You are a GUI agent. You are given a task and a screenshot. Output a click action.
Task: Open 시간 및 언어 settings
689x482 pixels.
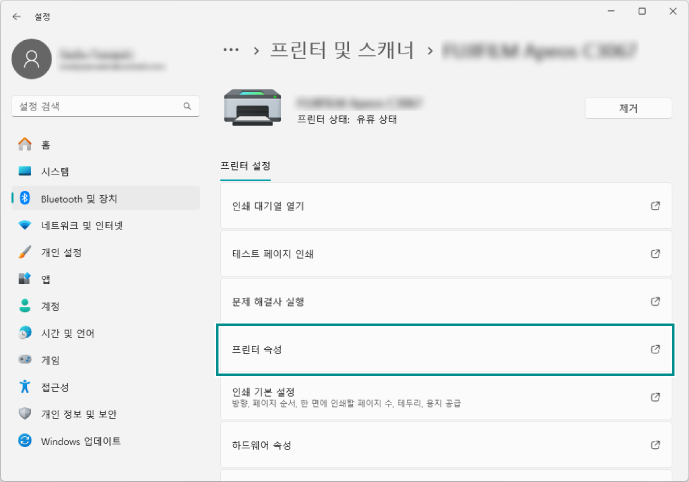[x=105, y=333]
